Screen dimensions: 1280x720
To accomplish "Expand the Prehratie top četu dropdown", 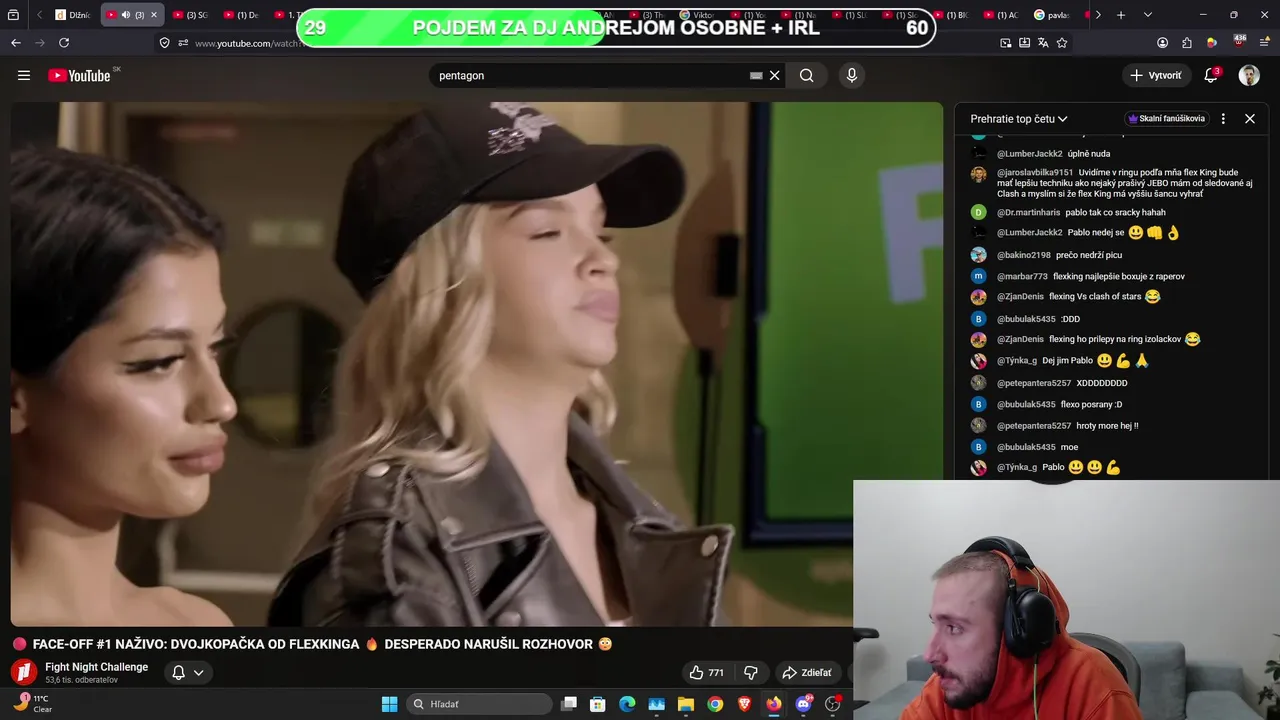I will click(x=1019, y=118).
